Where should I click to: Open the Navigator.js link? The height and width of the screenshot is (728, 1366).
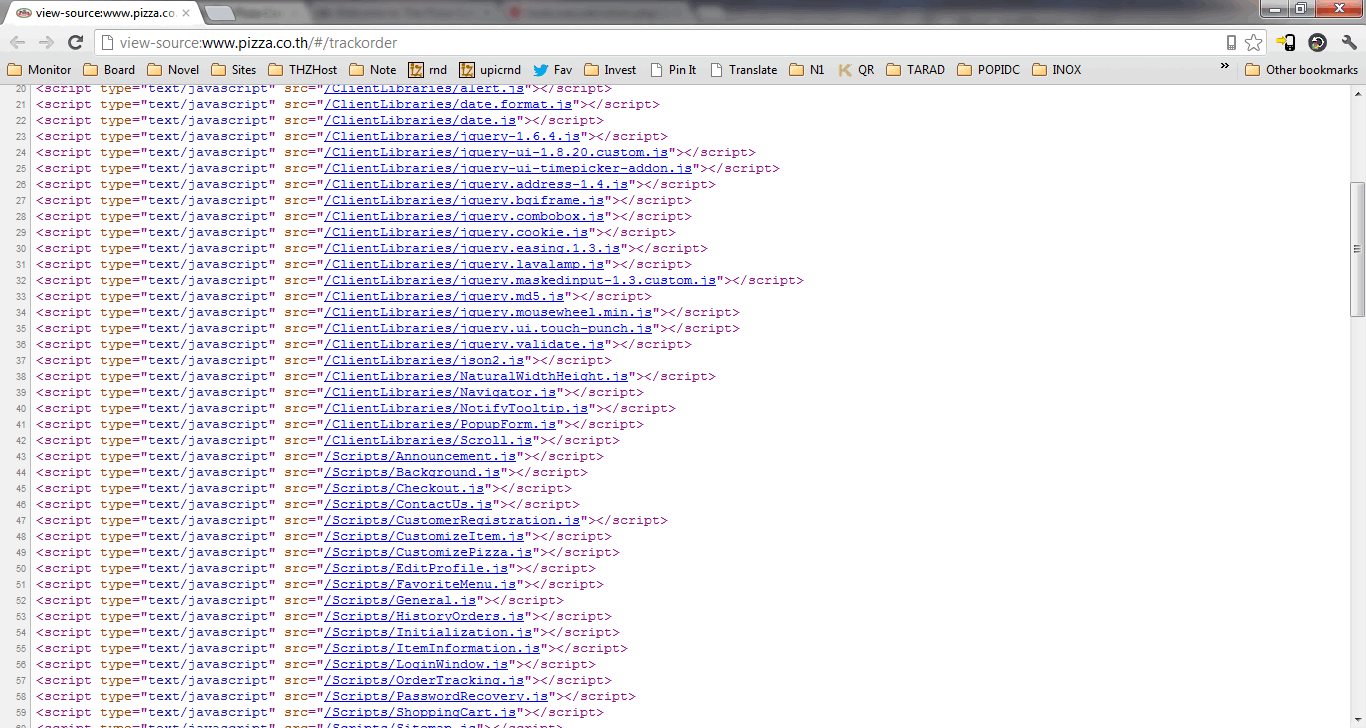click(x=441, y=392)
